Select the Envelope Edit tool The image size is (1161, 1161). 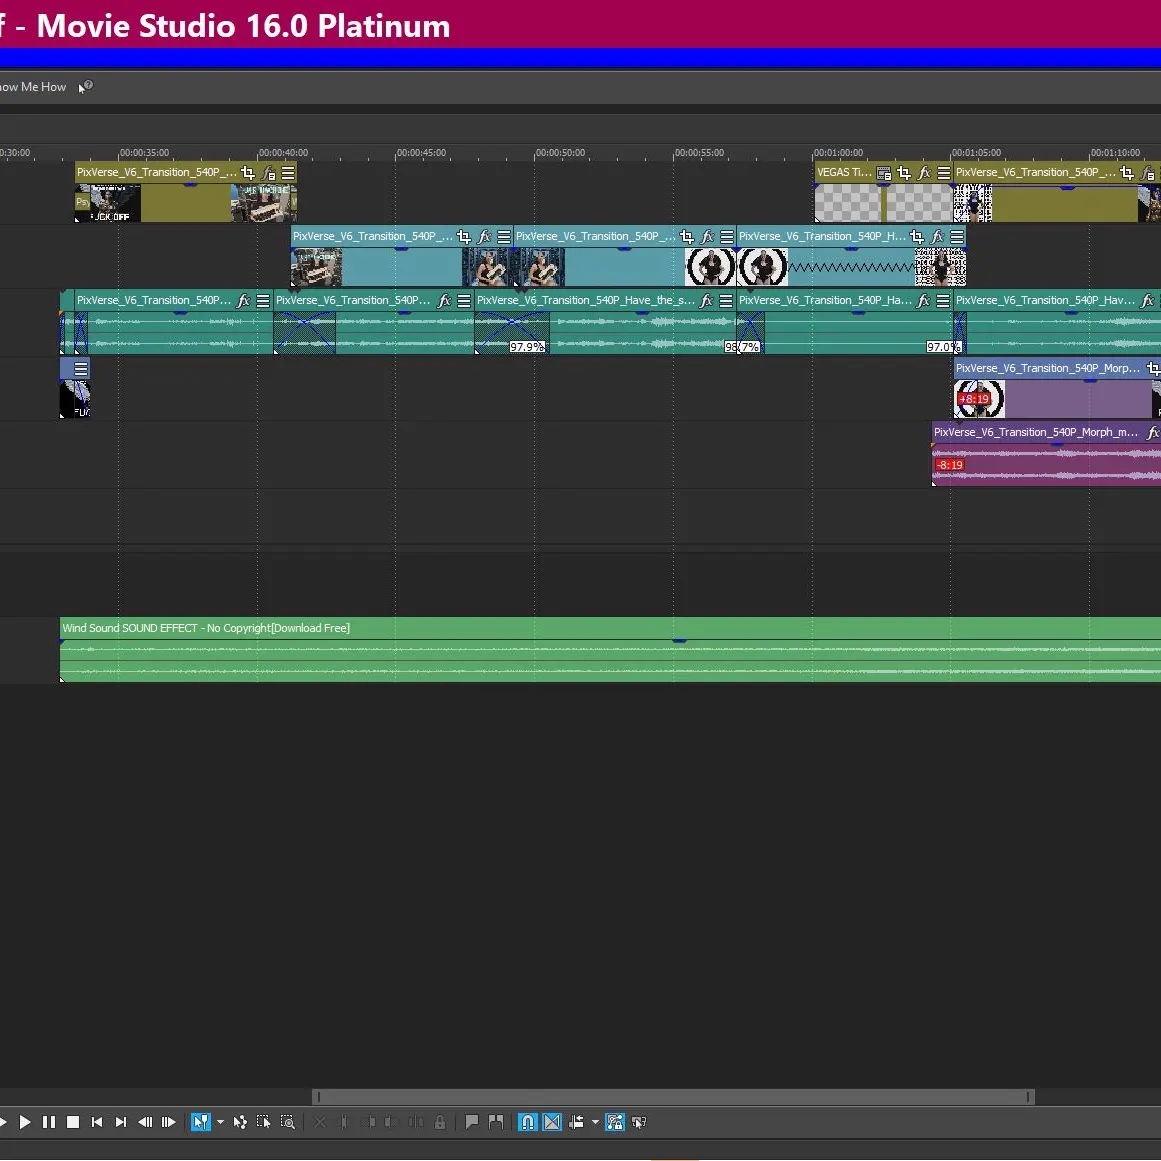click(x=240, y=1122)
